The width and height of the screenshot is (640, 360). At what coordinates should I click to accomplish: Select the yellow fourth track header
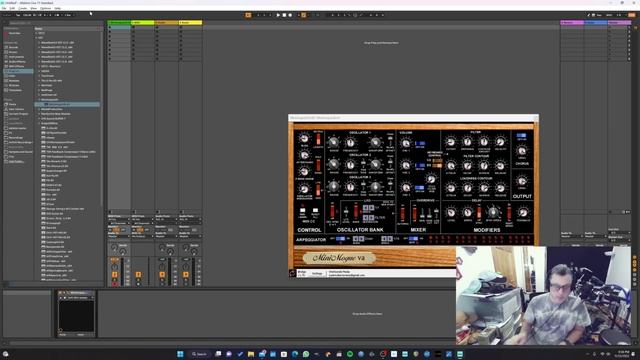click(191, 22)
